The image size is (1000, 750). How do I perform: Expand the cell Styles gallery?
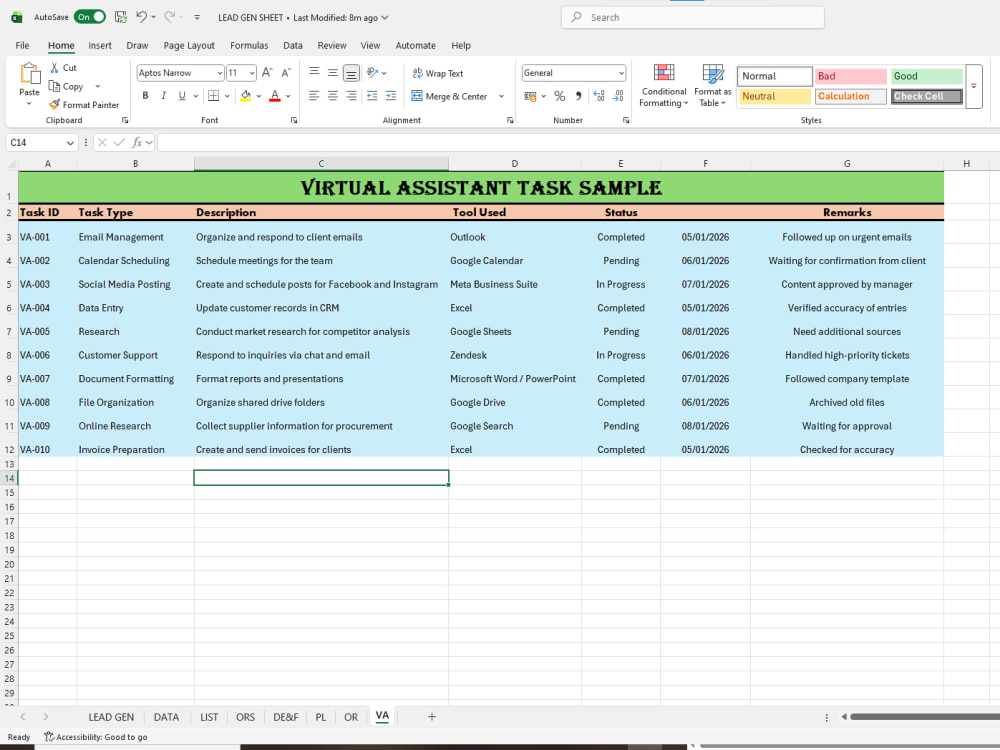point(973,86)
